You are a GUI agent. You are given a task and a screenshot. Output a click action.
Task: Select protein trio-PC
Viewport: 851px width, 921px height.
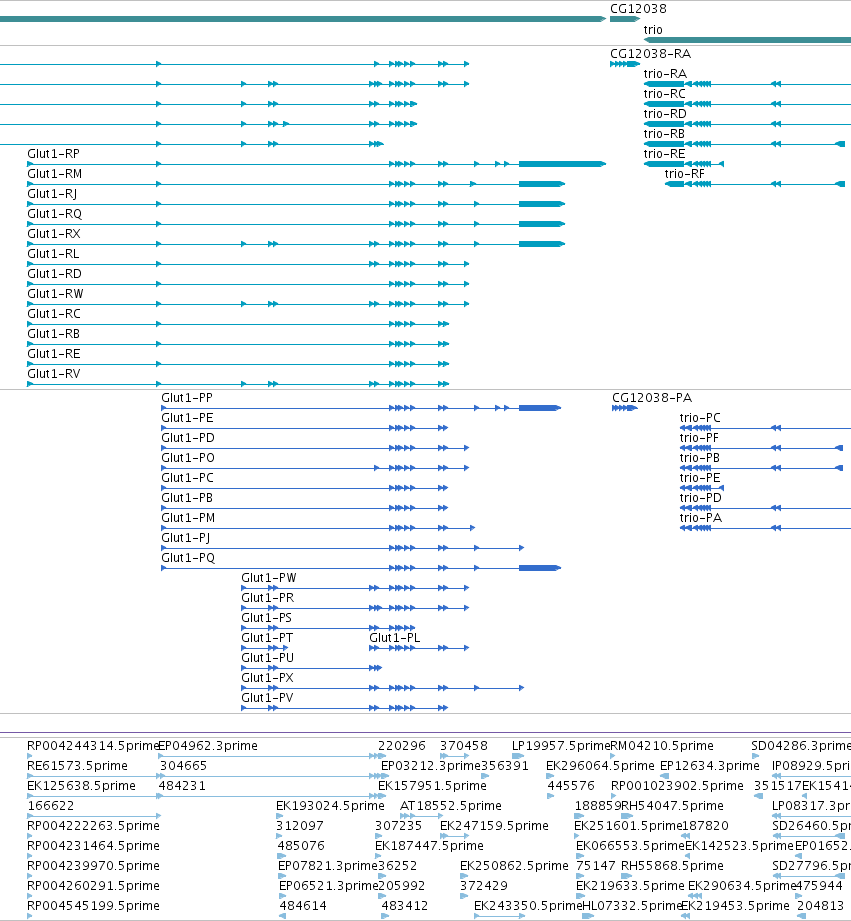click(699, 418)
